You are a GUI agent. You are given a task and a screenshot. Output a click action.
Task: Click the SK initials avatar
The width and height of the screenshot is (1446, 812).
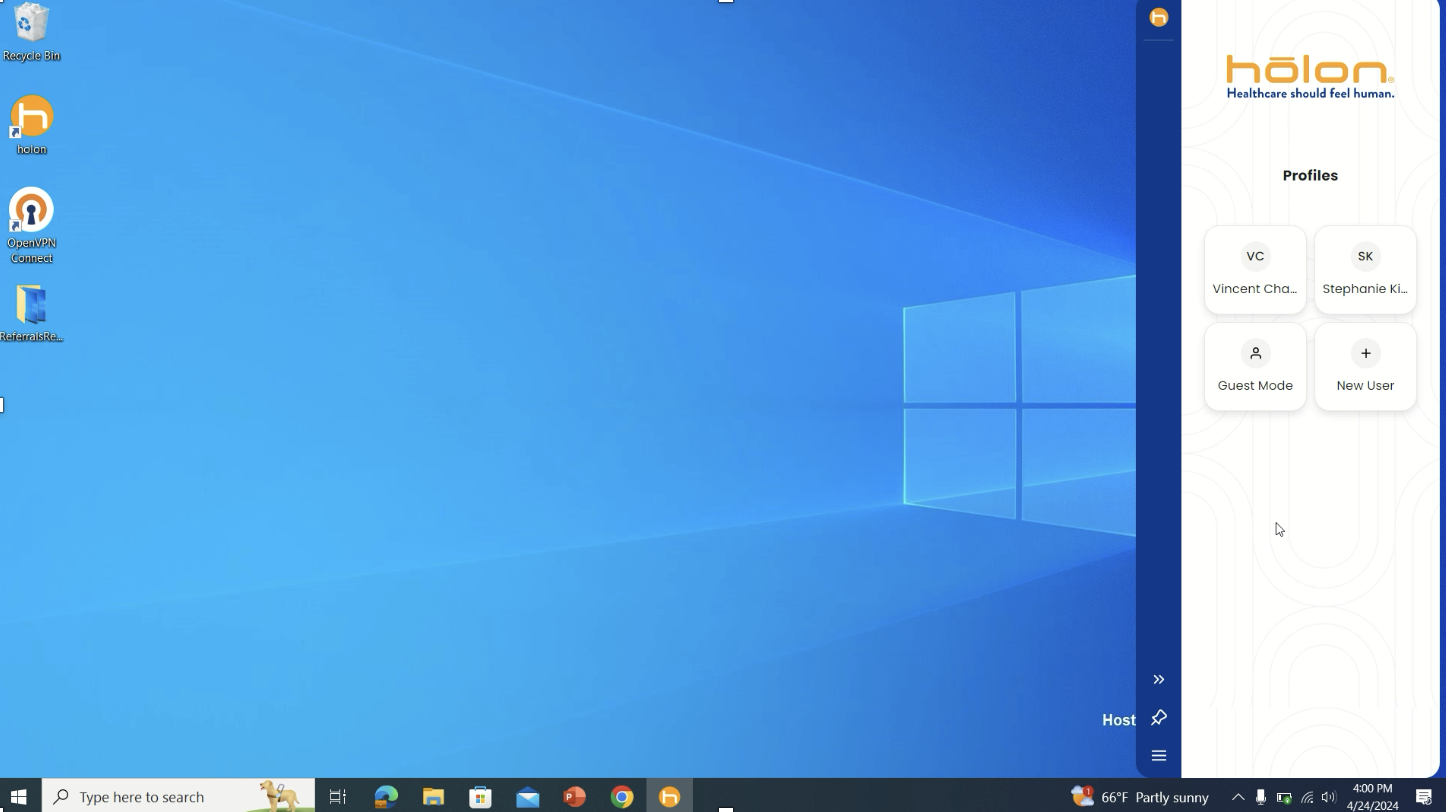coord(1365,256)
